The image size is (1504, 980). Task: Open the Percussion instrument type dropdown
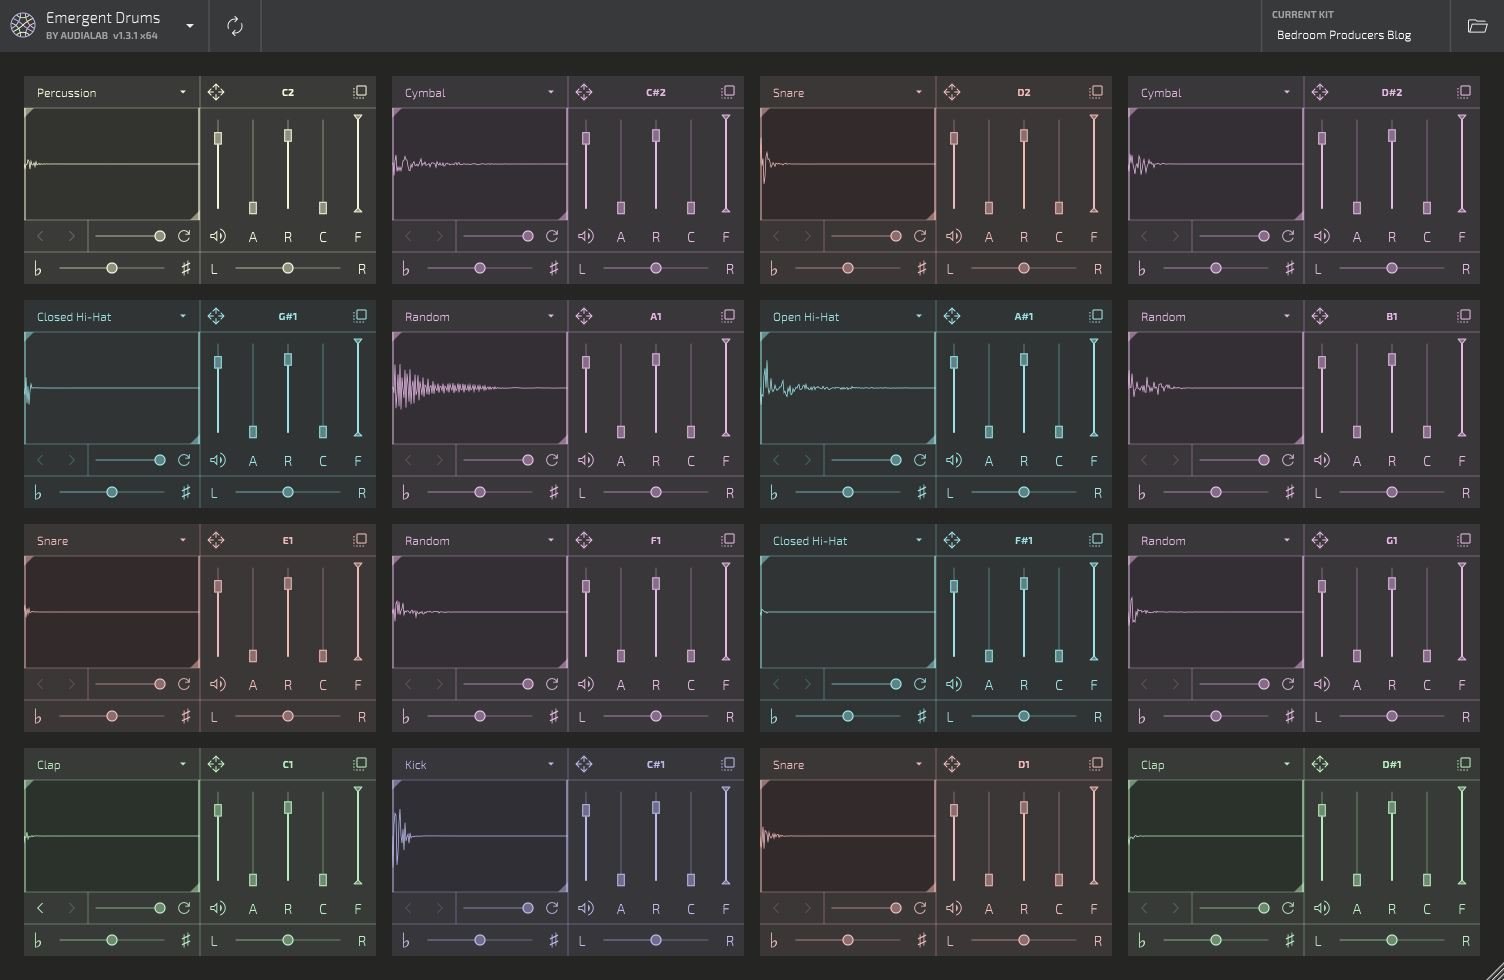point(111,92)
